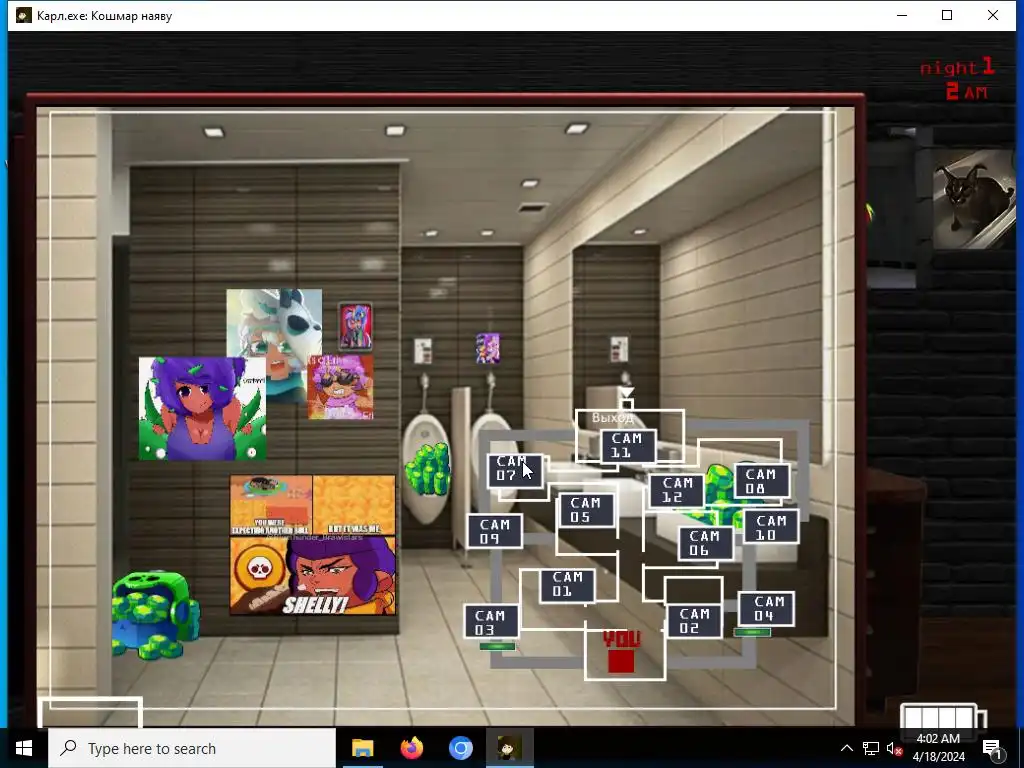Open Firefox from the taskbar

pos(411,748)
